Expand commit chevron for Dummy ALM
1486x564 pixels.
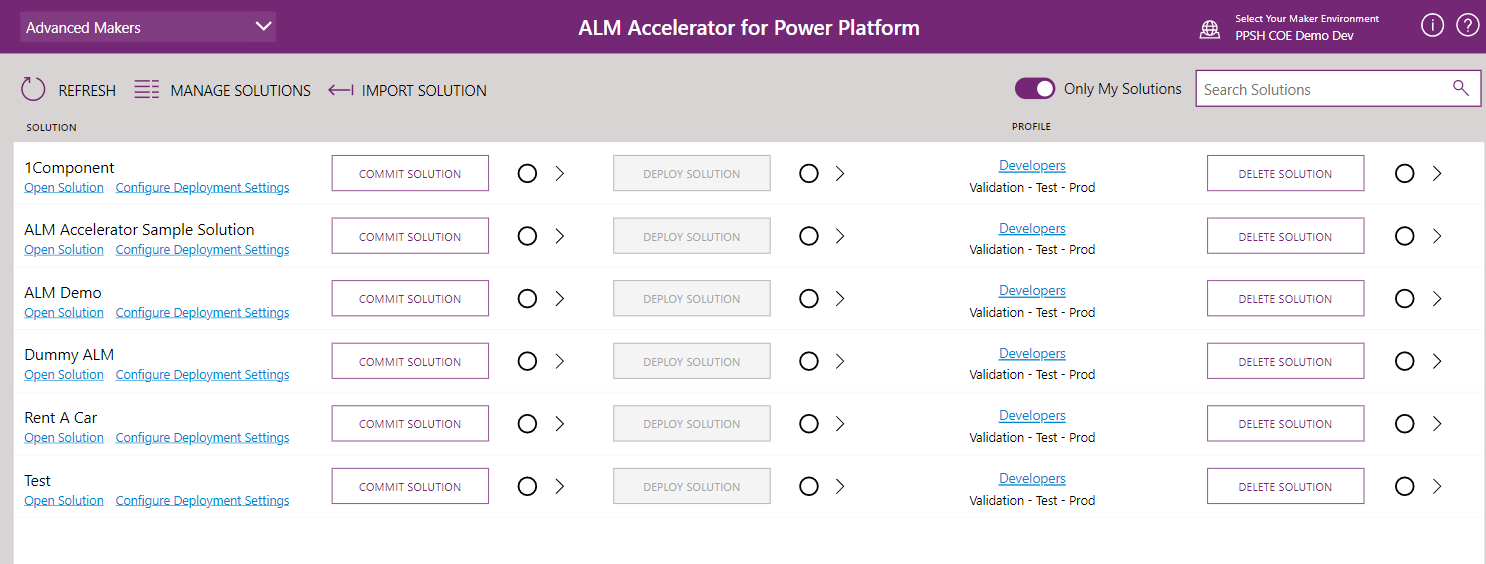click(560, 361)
